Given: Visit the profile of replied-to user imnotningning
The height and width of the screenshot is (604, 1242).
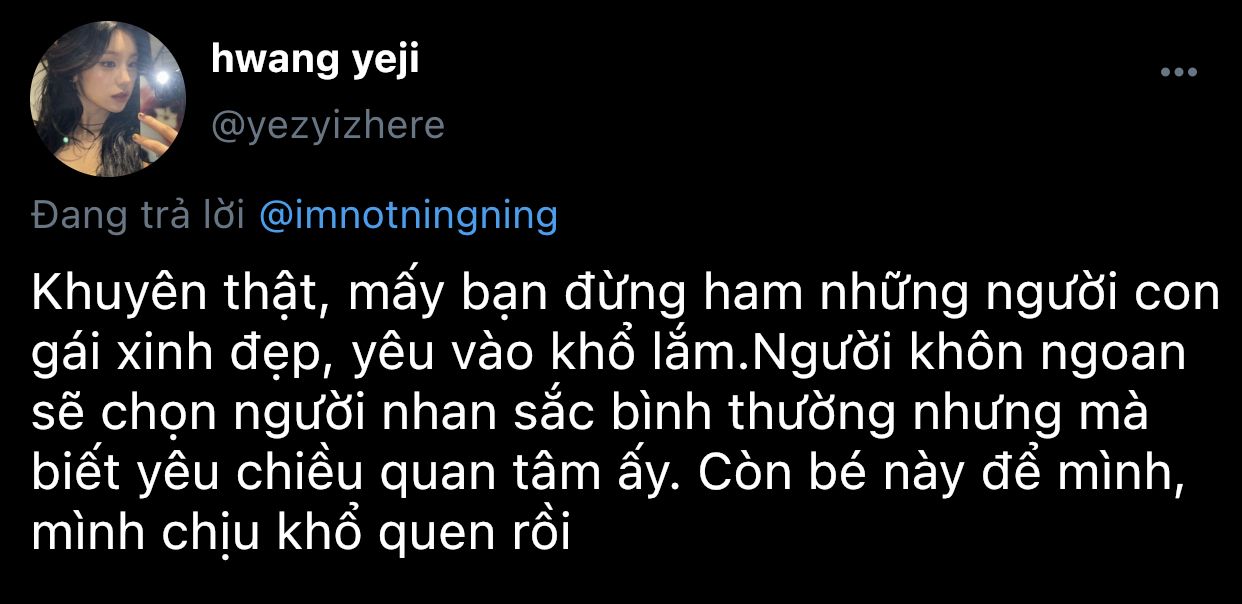Looking at the screenshot, I should pyautogui.click(x=408, y=216).
